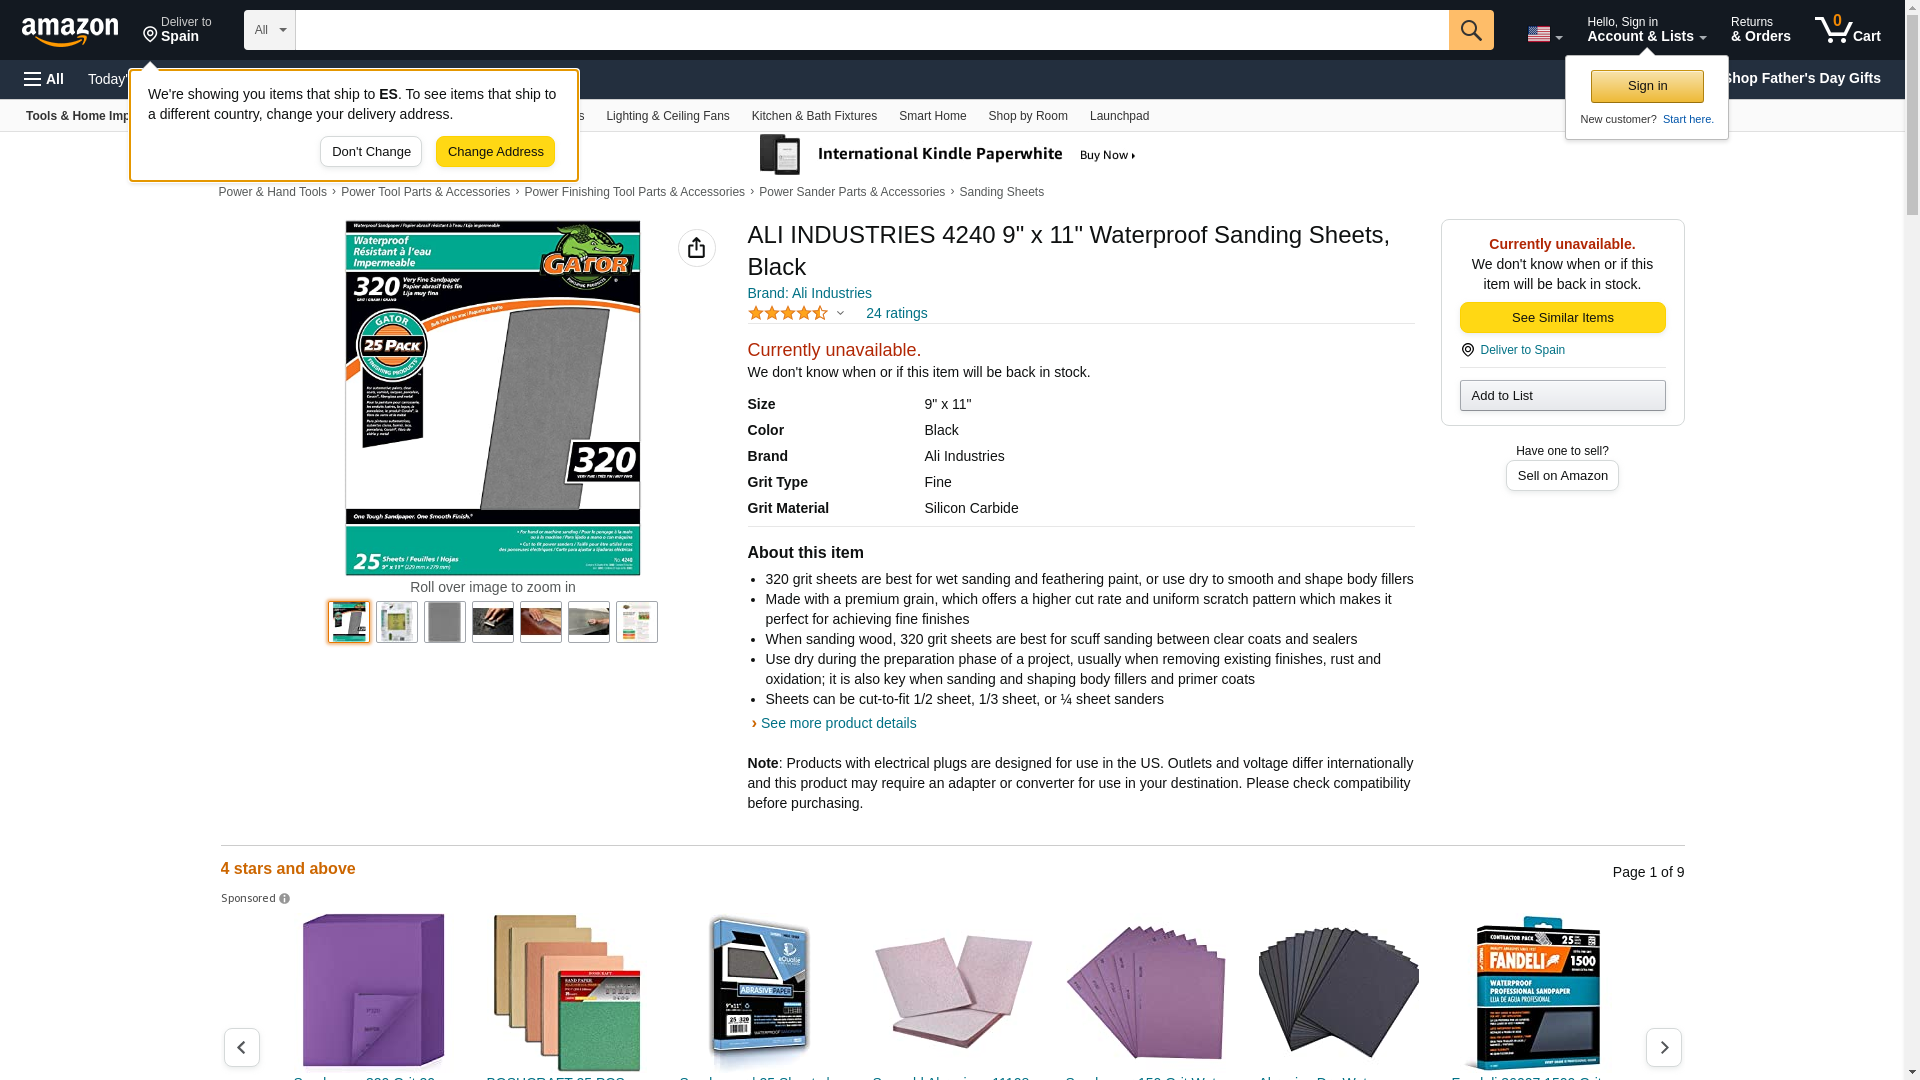
Task: Open the 24 ratings link
Action: pos(896,313)
